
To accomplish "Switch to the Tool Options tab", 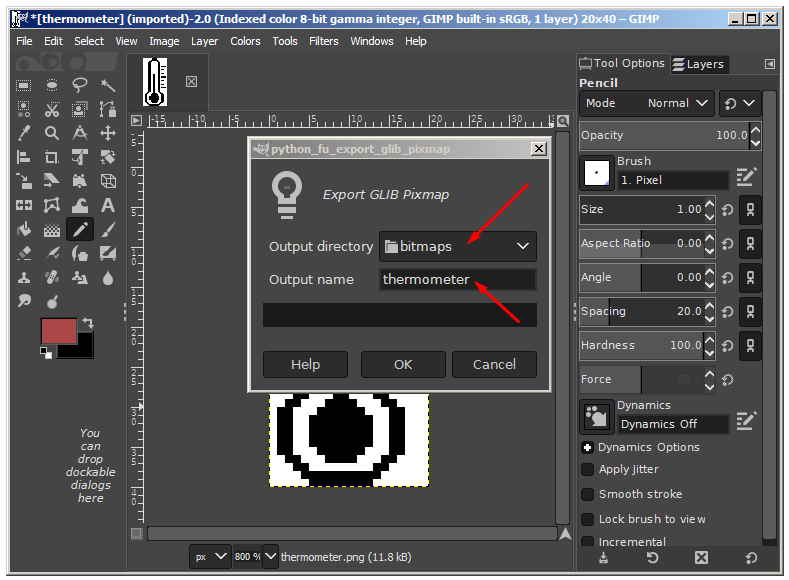I will click(622, 63).
